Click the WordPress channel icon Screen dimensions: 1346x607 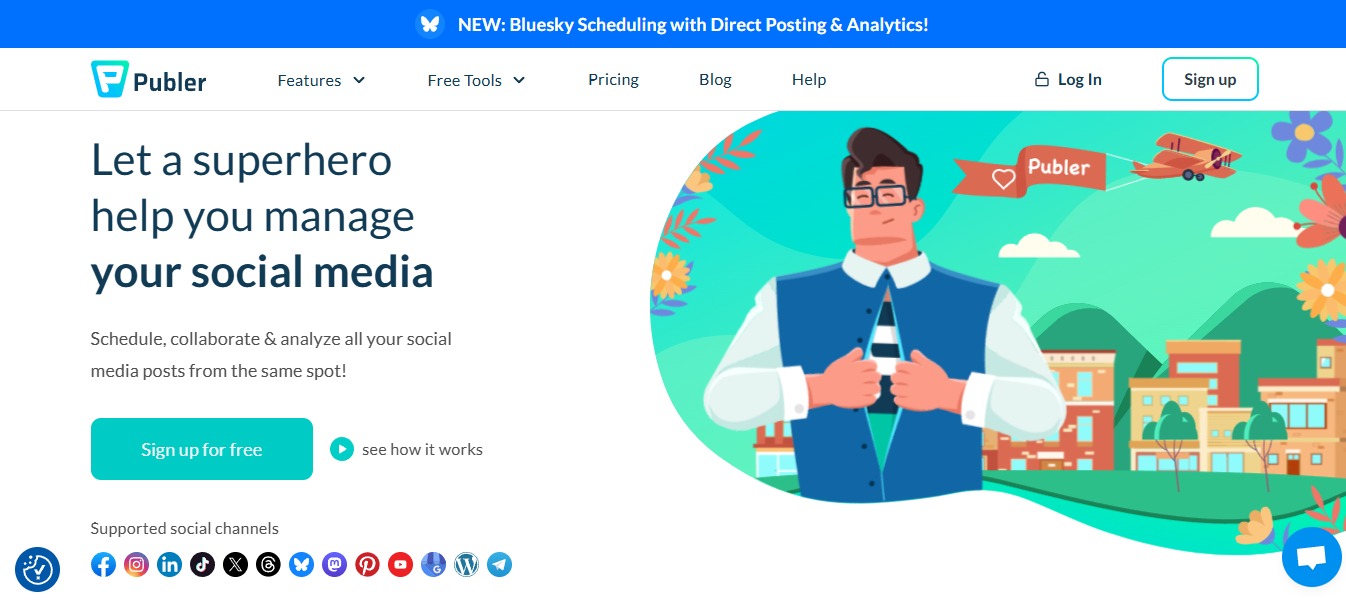(466, 564)
